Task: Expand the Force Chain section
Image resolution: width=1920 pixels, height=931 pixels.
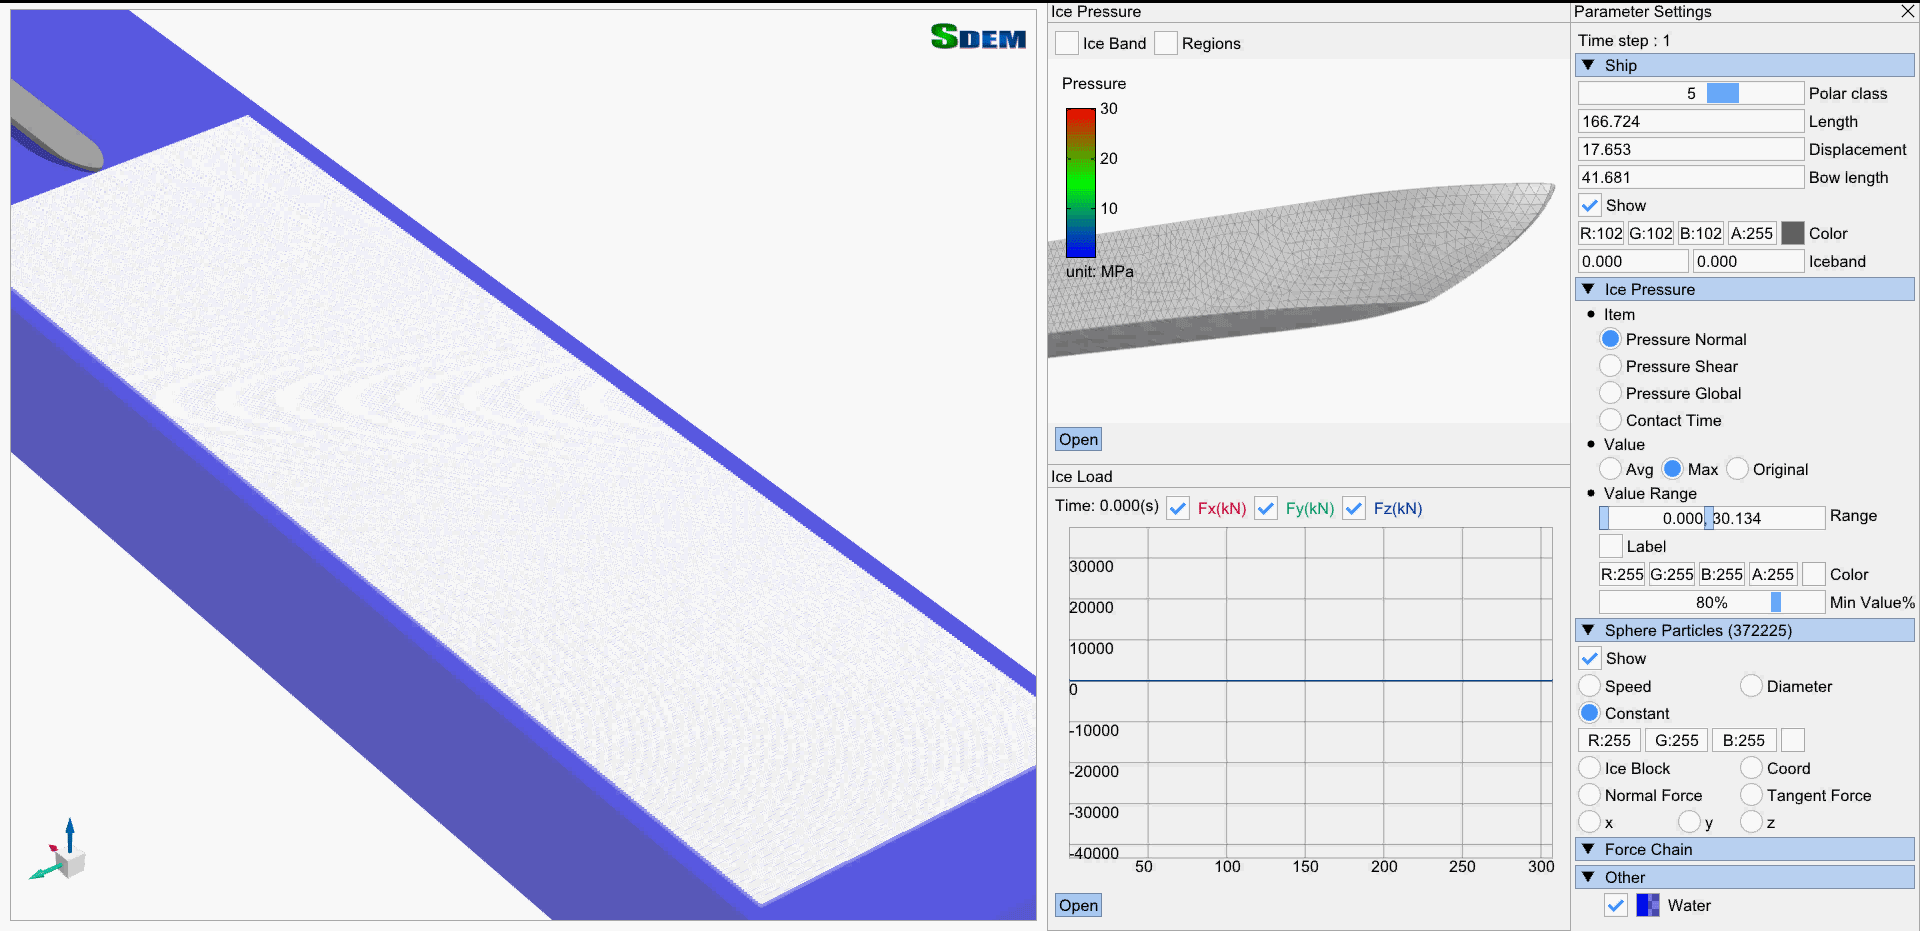Action: pos(1588,849)
